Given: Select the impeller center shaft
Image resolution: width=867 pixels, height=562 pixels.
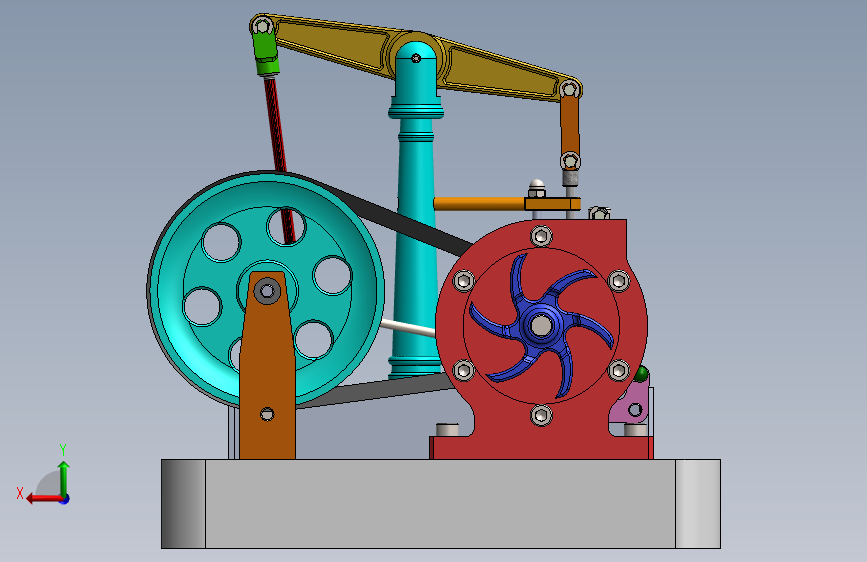Looking at the screenshot, I should click(x=541, y=326).
